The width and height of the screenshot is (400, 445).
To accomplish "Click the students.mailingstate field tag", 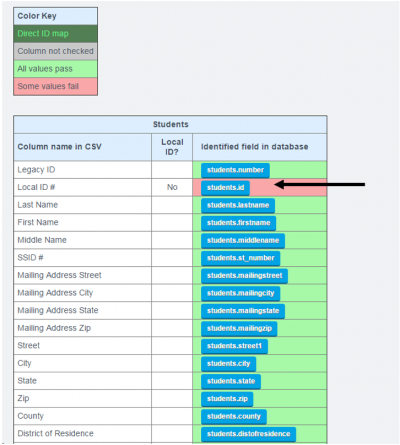I will [243, 311].
